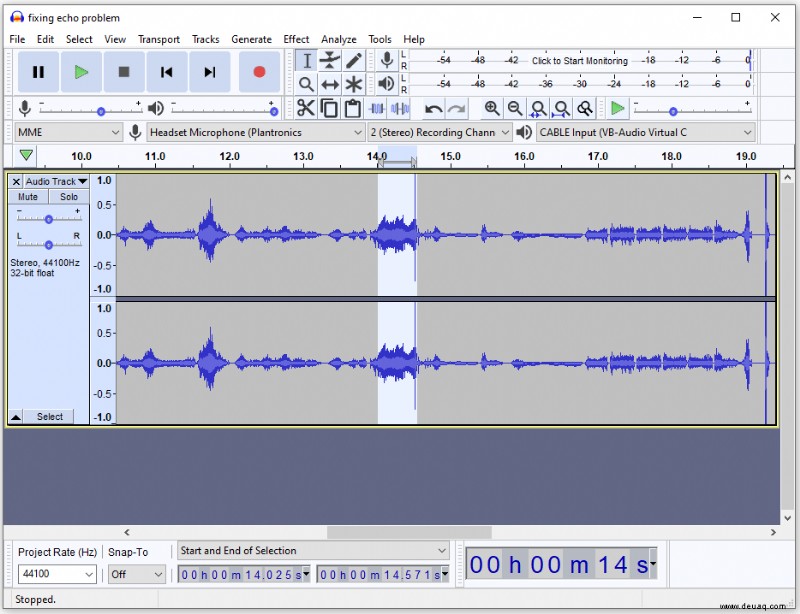Fit selection to window width
Image resolution: width=800 pixels, height=614 pixels.
[538, 108]
